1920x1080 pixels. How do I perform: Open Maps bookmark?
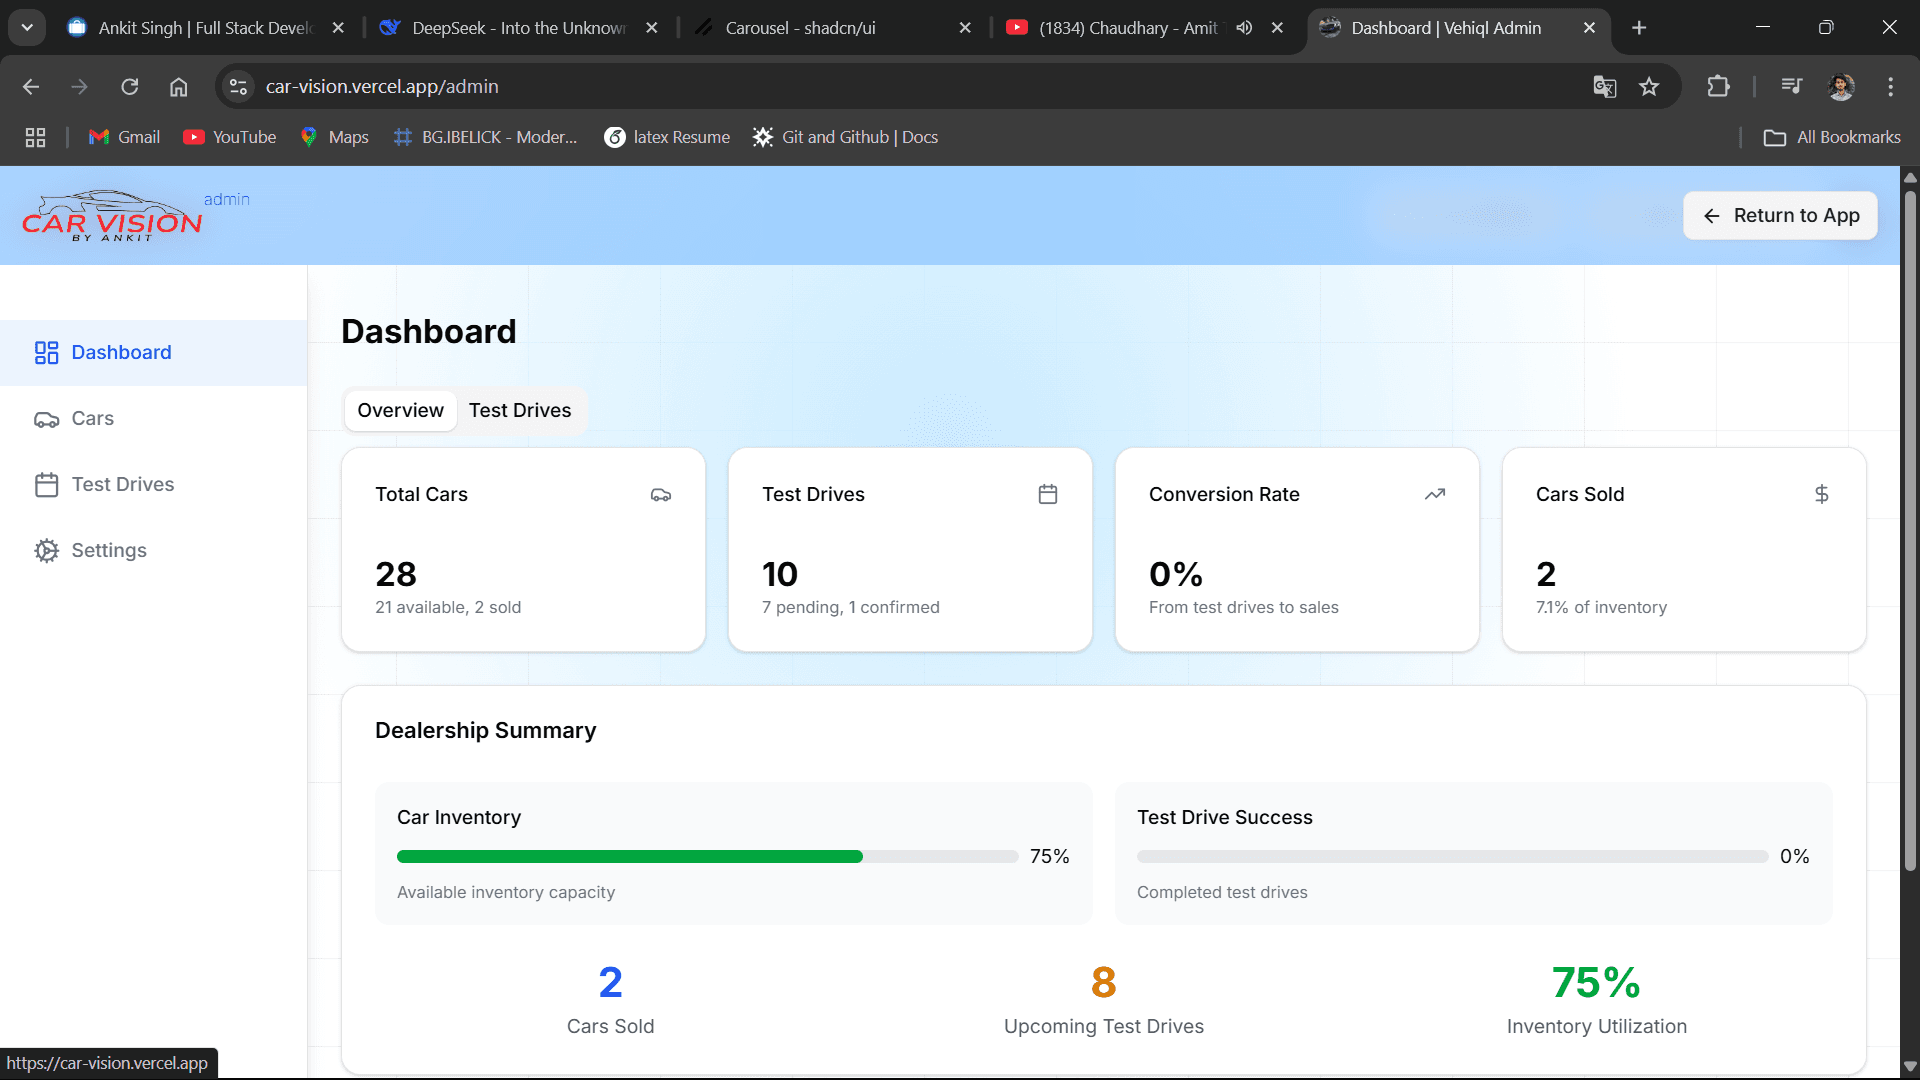[x=334, y=137]
